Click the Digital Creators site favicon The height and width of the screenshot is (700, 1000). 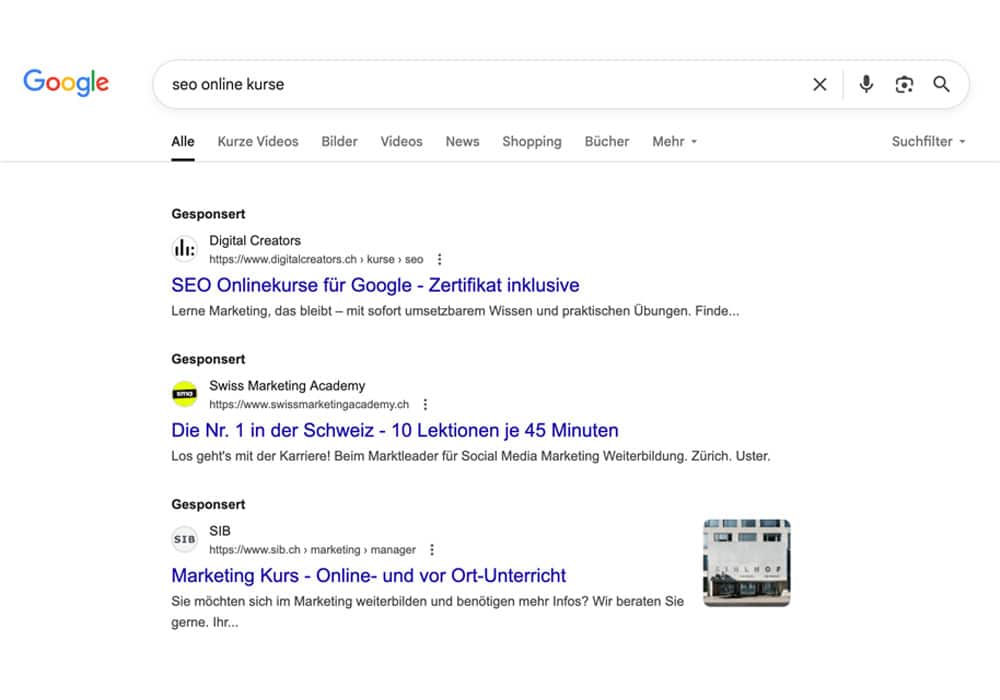click(x=184, y=248)
